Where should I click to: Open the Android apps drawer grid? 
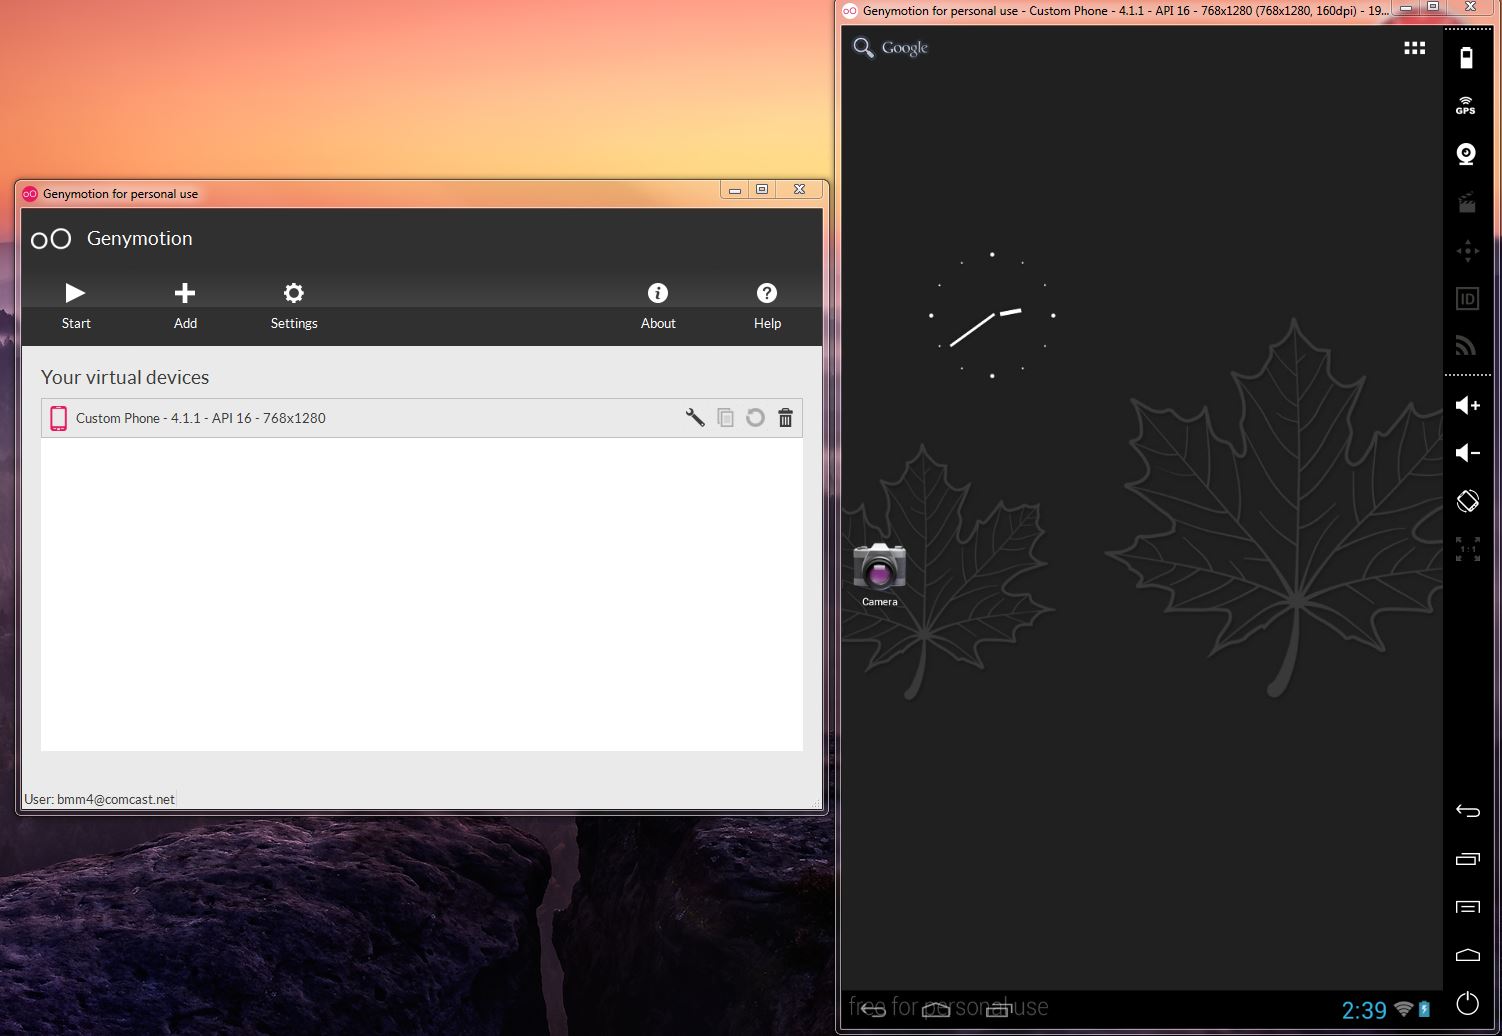[1414, 48]
